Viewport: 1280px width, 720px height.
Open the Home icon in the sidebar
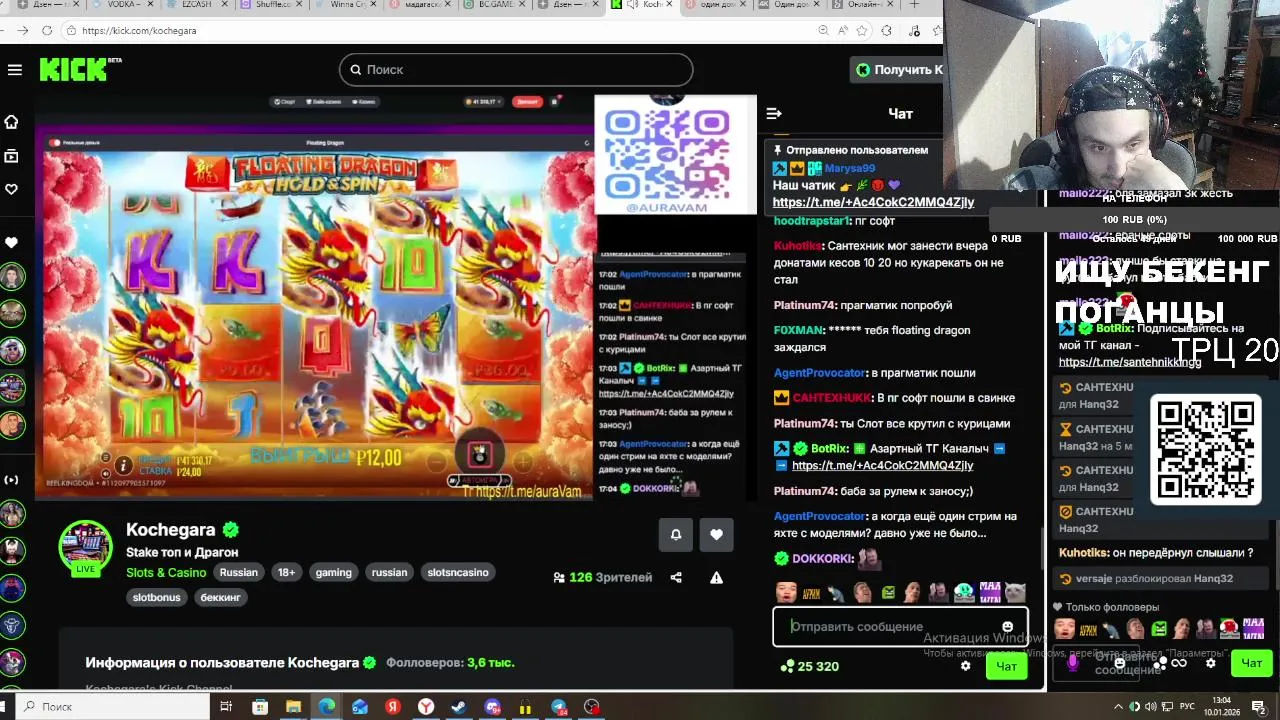11,122
